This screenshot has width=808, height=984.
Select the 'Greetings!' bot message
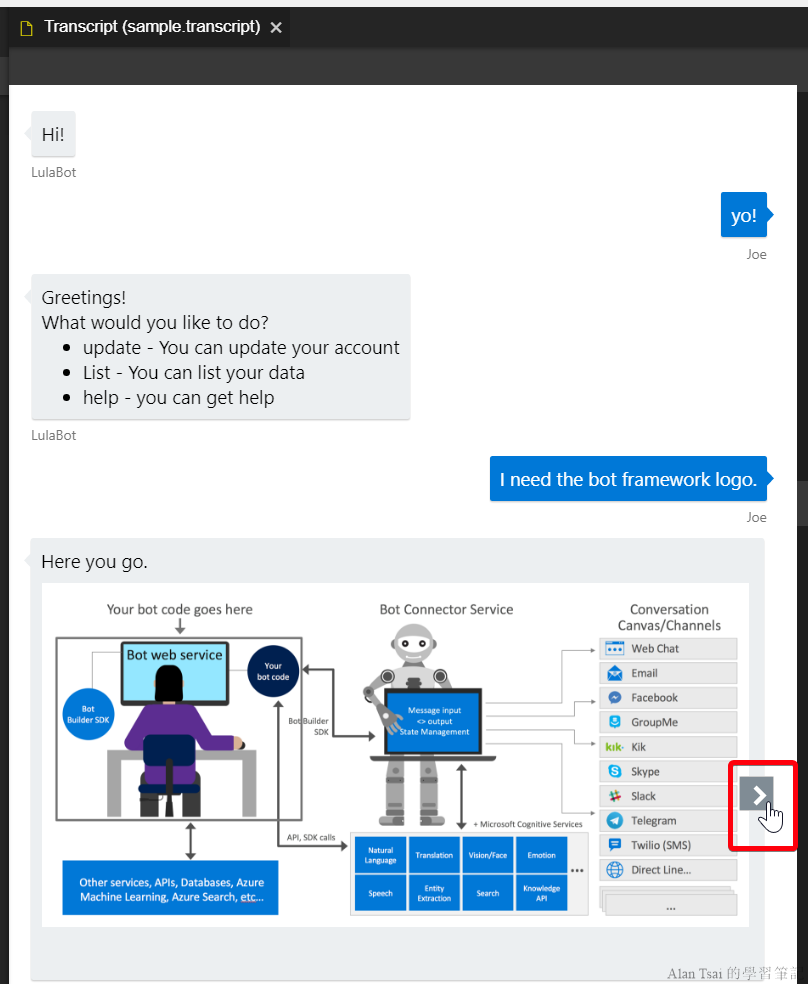(221, 347)
